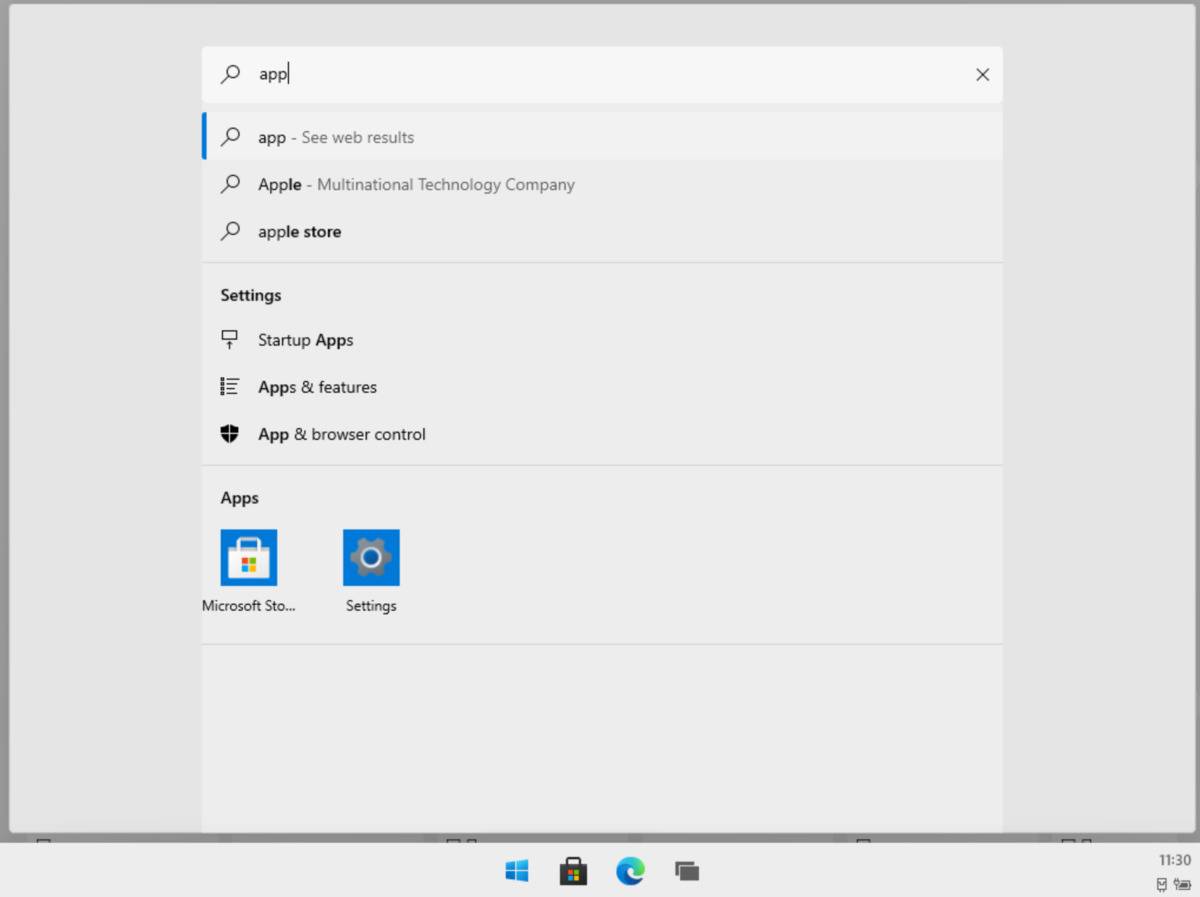Click the App & browser control shield icon

[x=230, y=434]
